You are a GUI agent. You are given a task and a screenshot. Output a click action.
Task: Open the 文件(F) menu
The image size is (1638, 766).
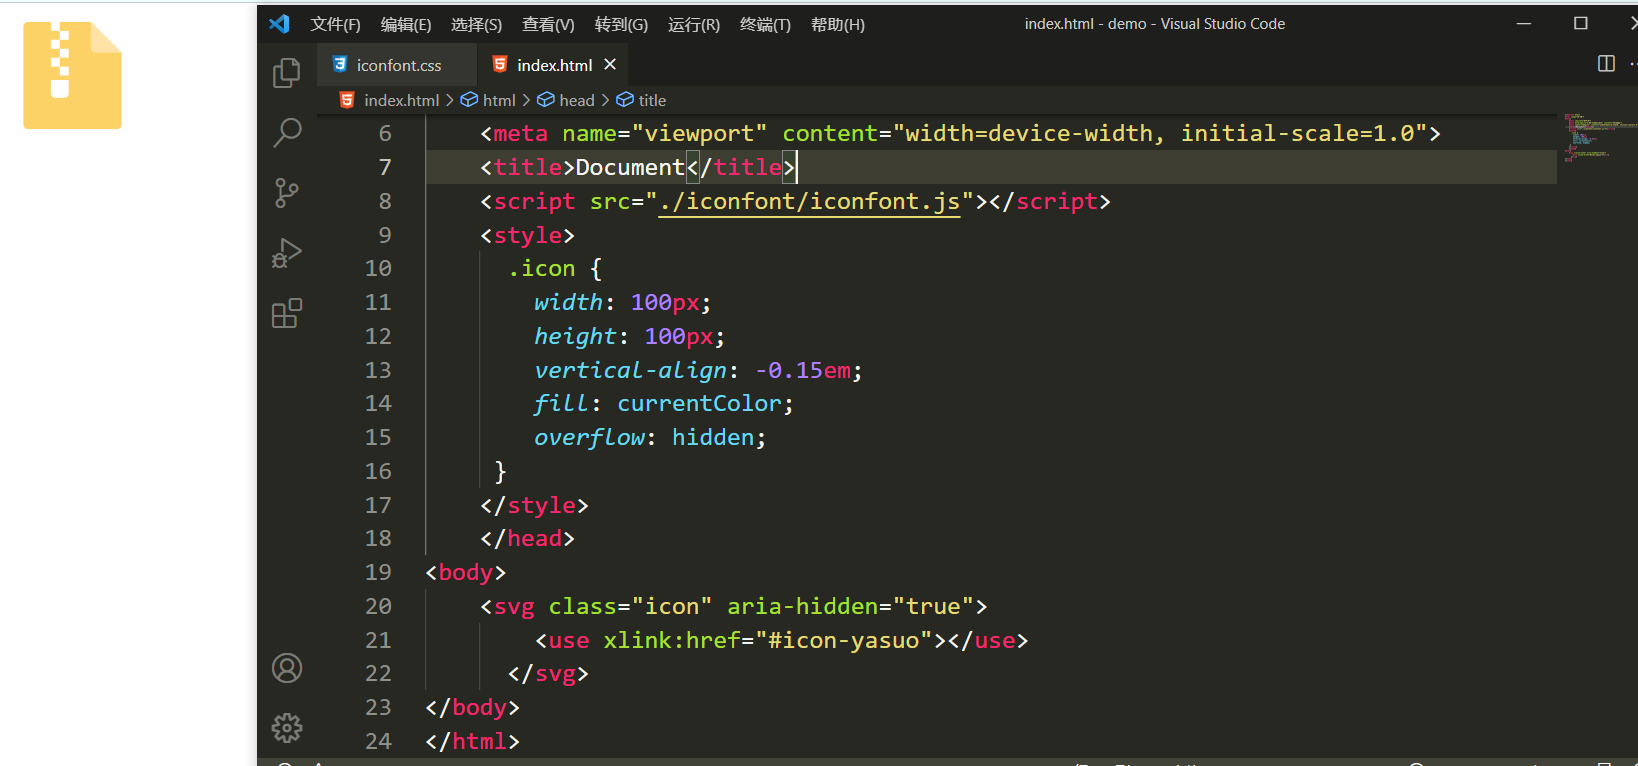click(335, 24)
